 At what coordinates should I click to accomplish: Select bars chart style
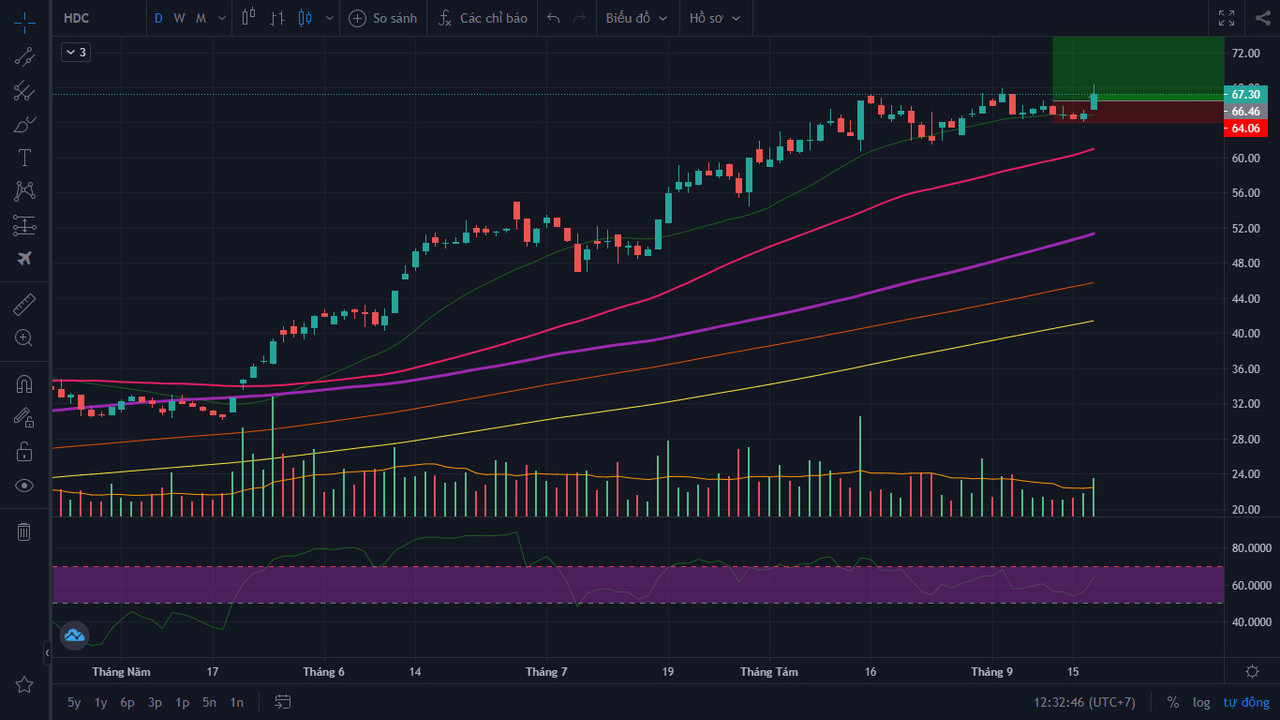[278, 18]
